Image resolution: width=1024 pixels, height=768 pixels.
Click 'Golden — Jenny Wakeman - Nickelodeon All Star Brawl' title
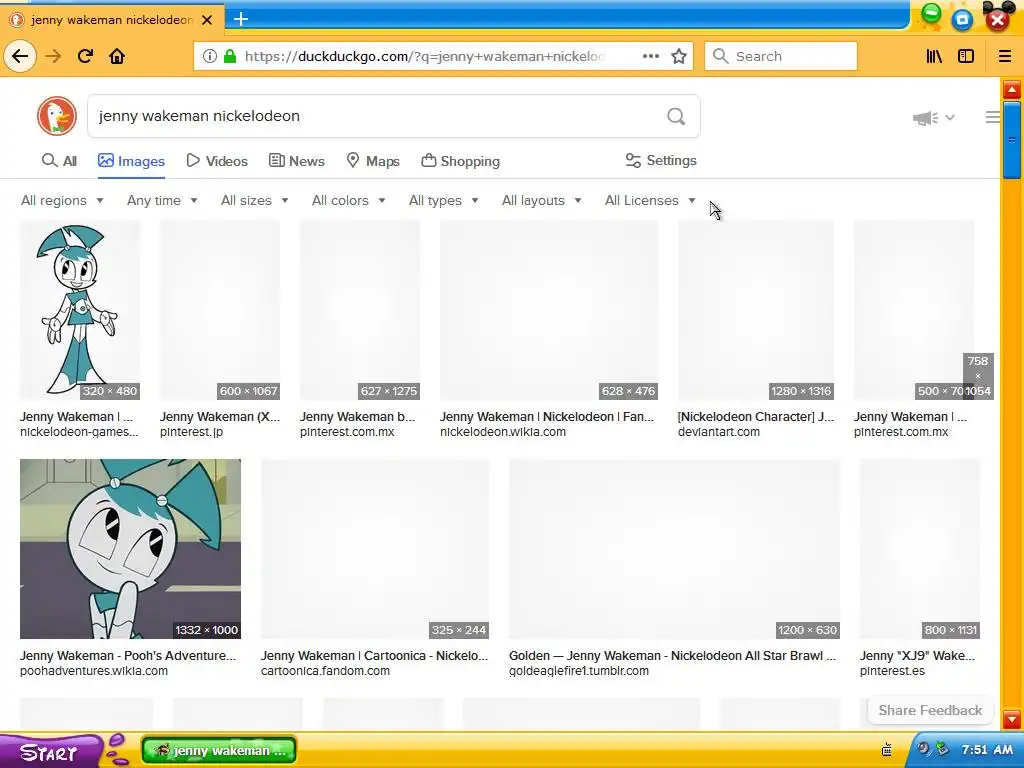(x=672, y=656)
